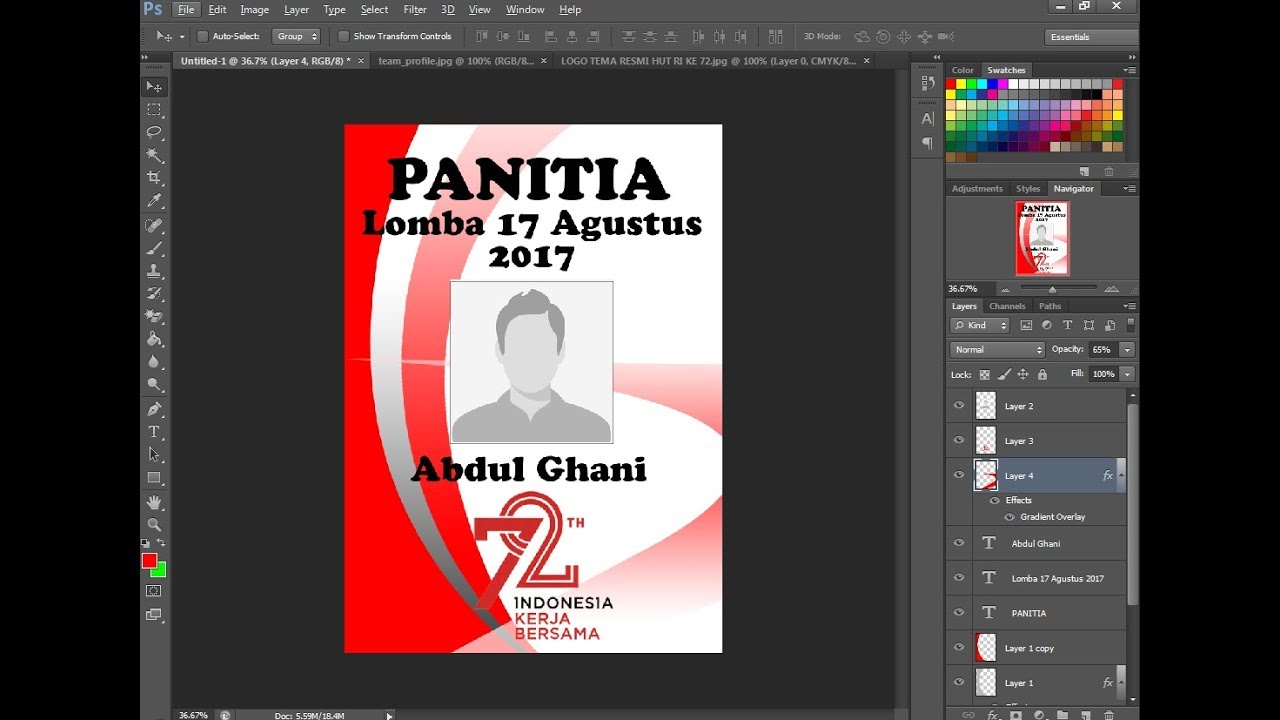Viewport: 1280px width, 720px height.
Task: Select the Magic Wand tool
Action: 154,155
